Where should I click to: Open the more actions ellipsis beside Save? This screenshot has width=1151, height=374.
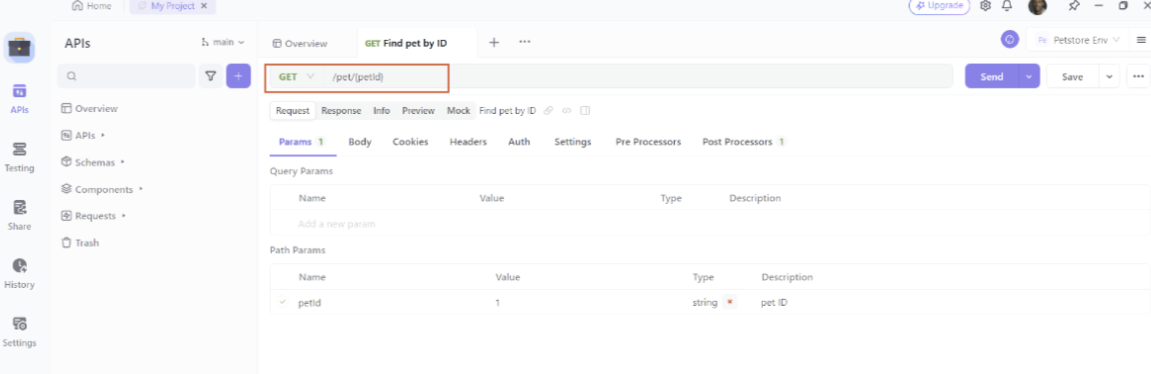1139,76
